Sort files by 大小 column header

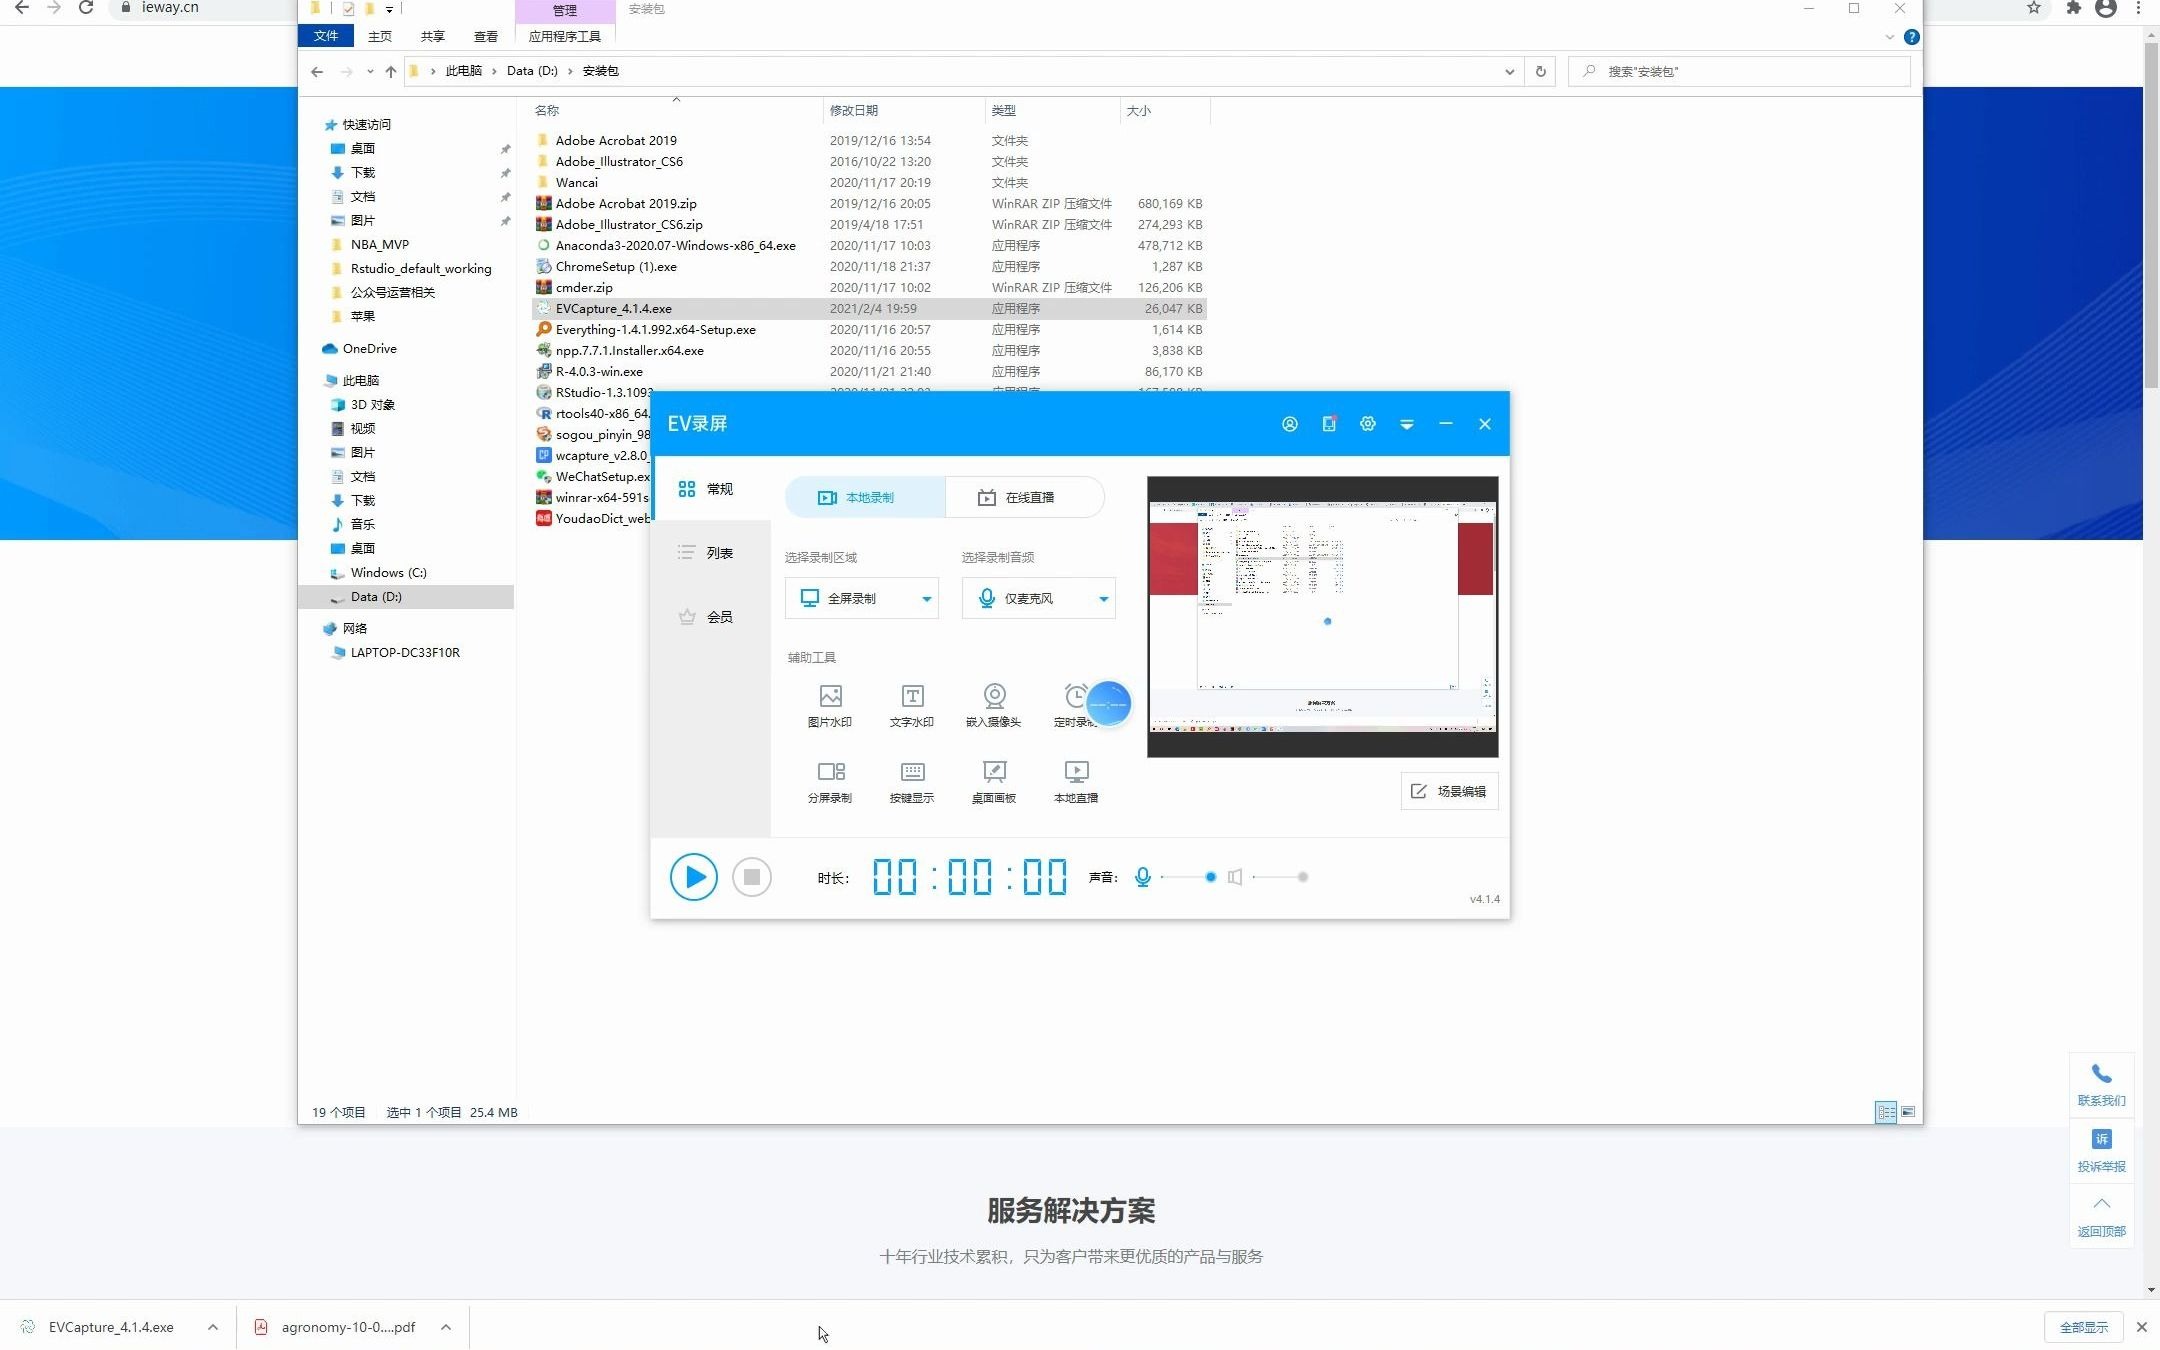(1165, 110)
